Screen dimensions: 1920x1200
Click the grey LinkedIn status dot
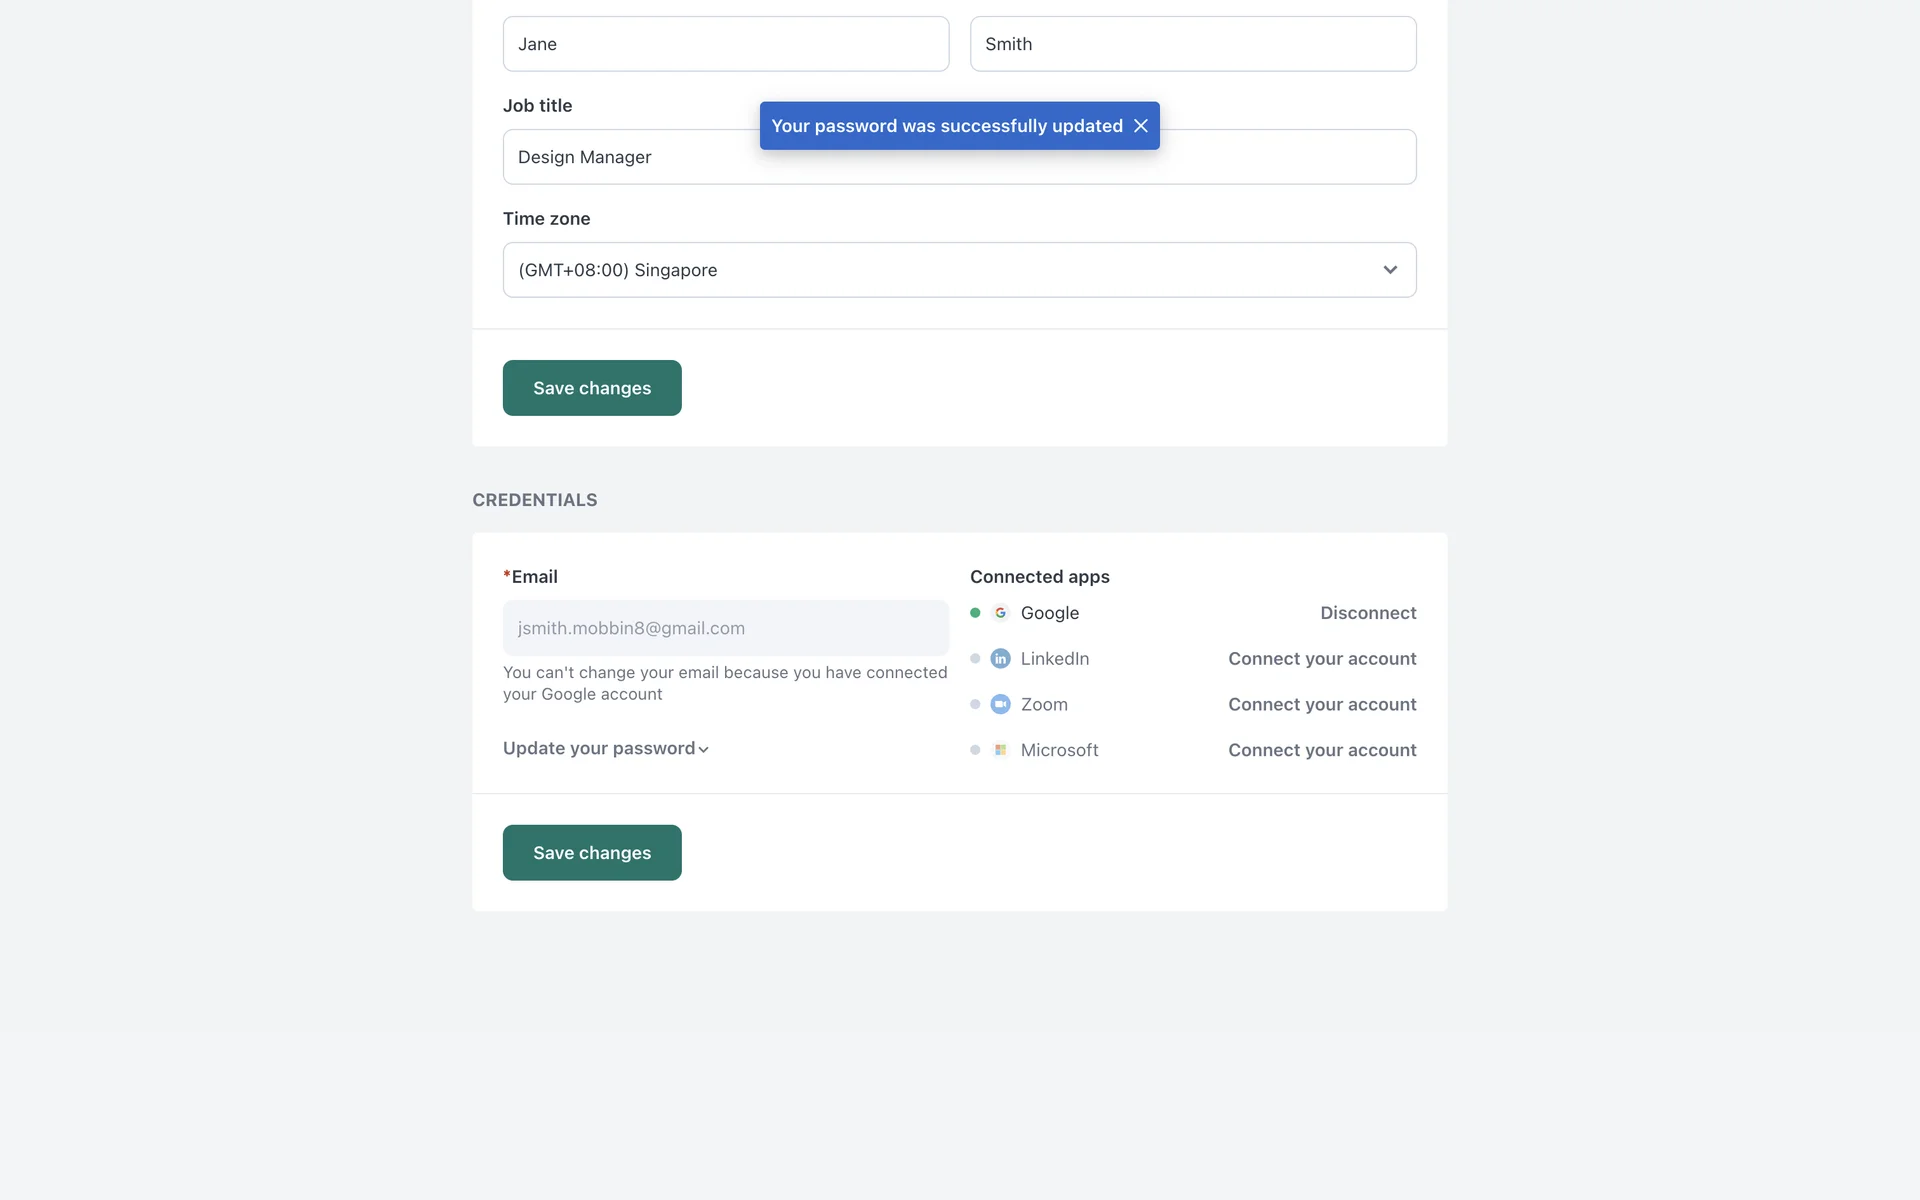(x=975, y=659)
